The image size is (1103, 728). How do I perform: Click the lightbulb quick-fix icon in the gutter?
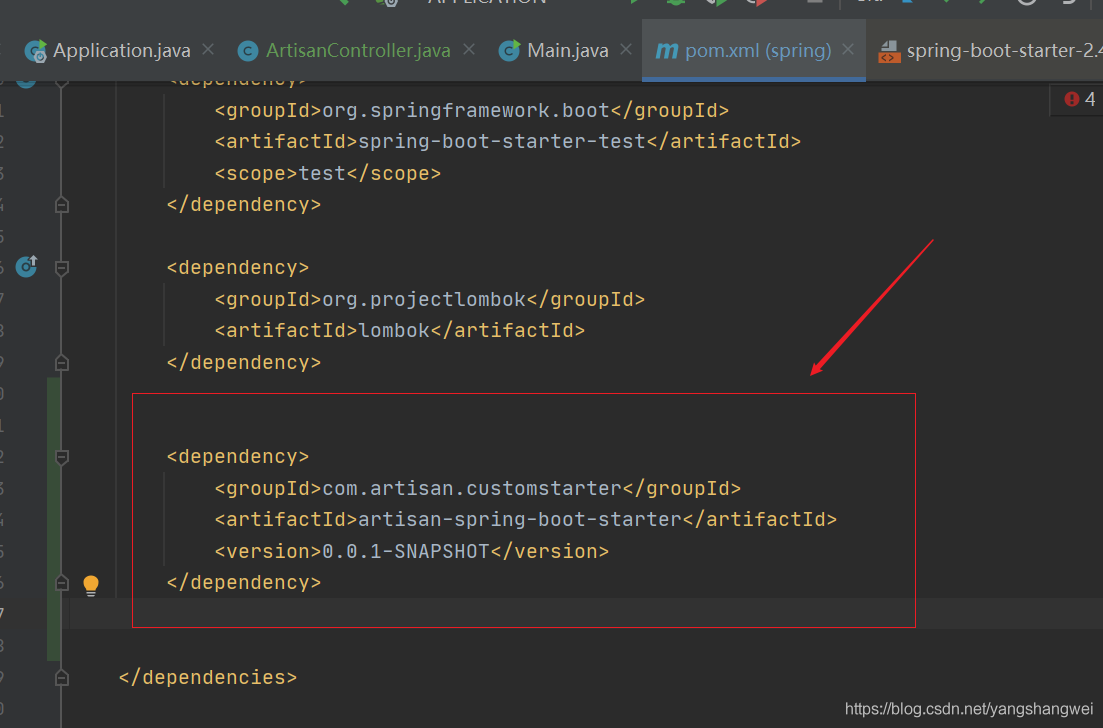pos(91,585)
